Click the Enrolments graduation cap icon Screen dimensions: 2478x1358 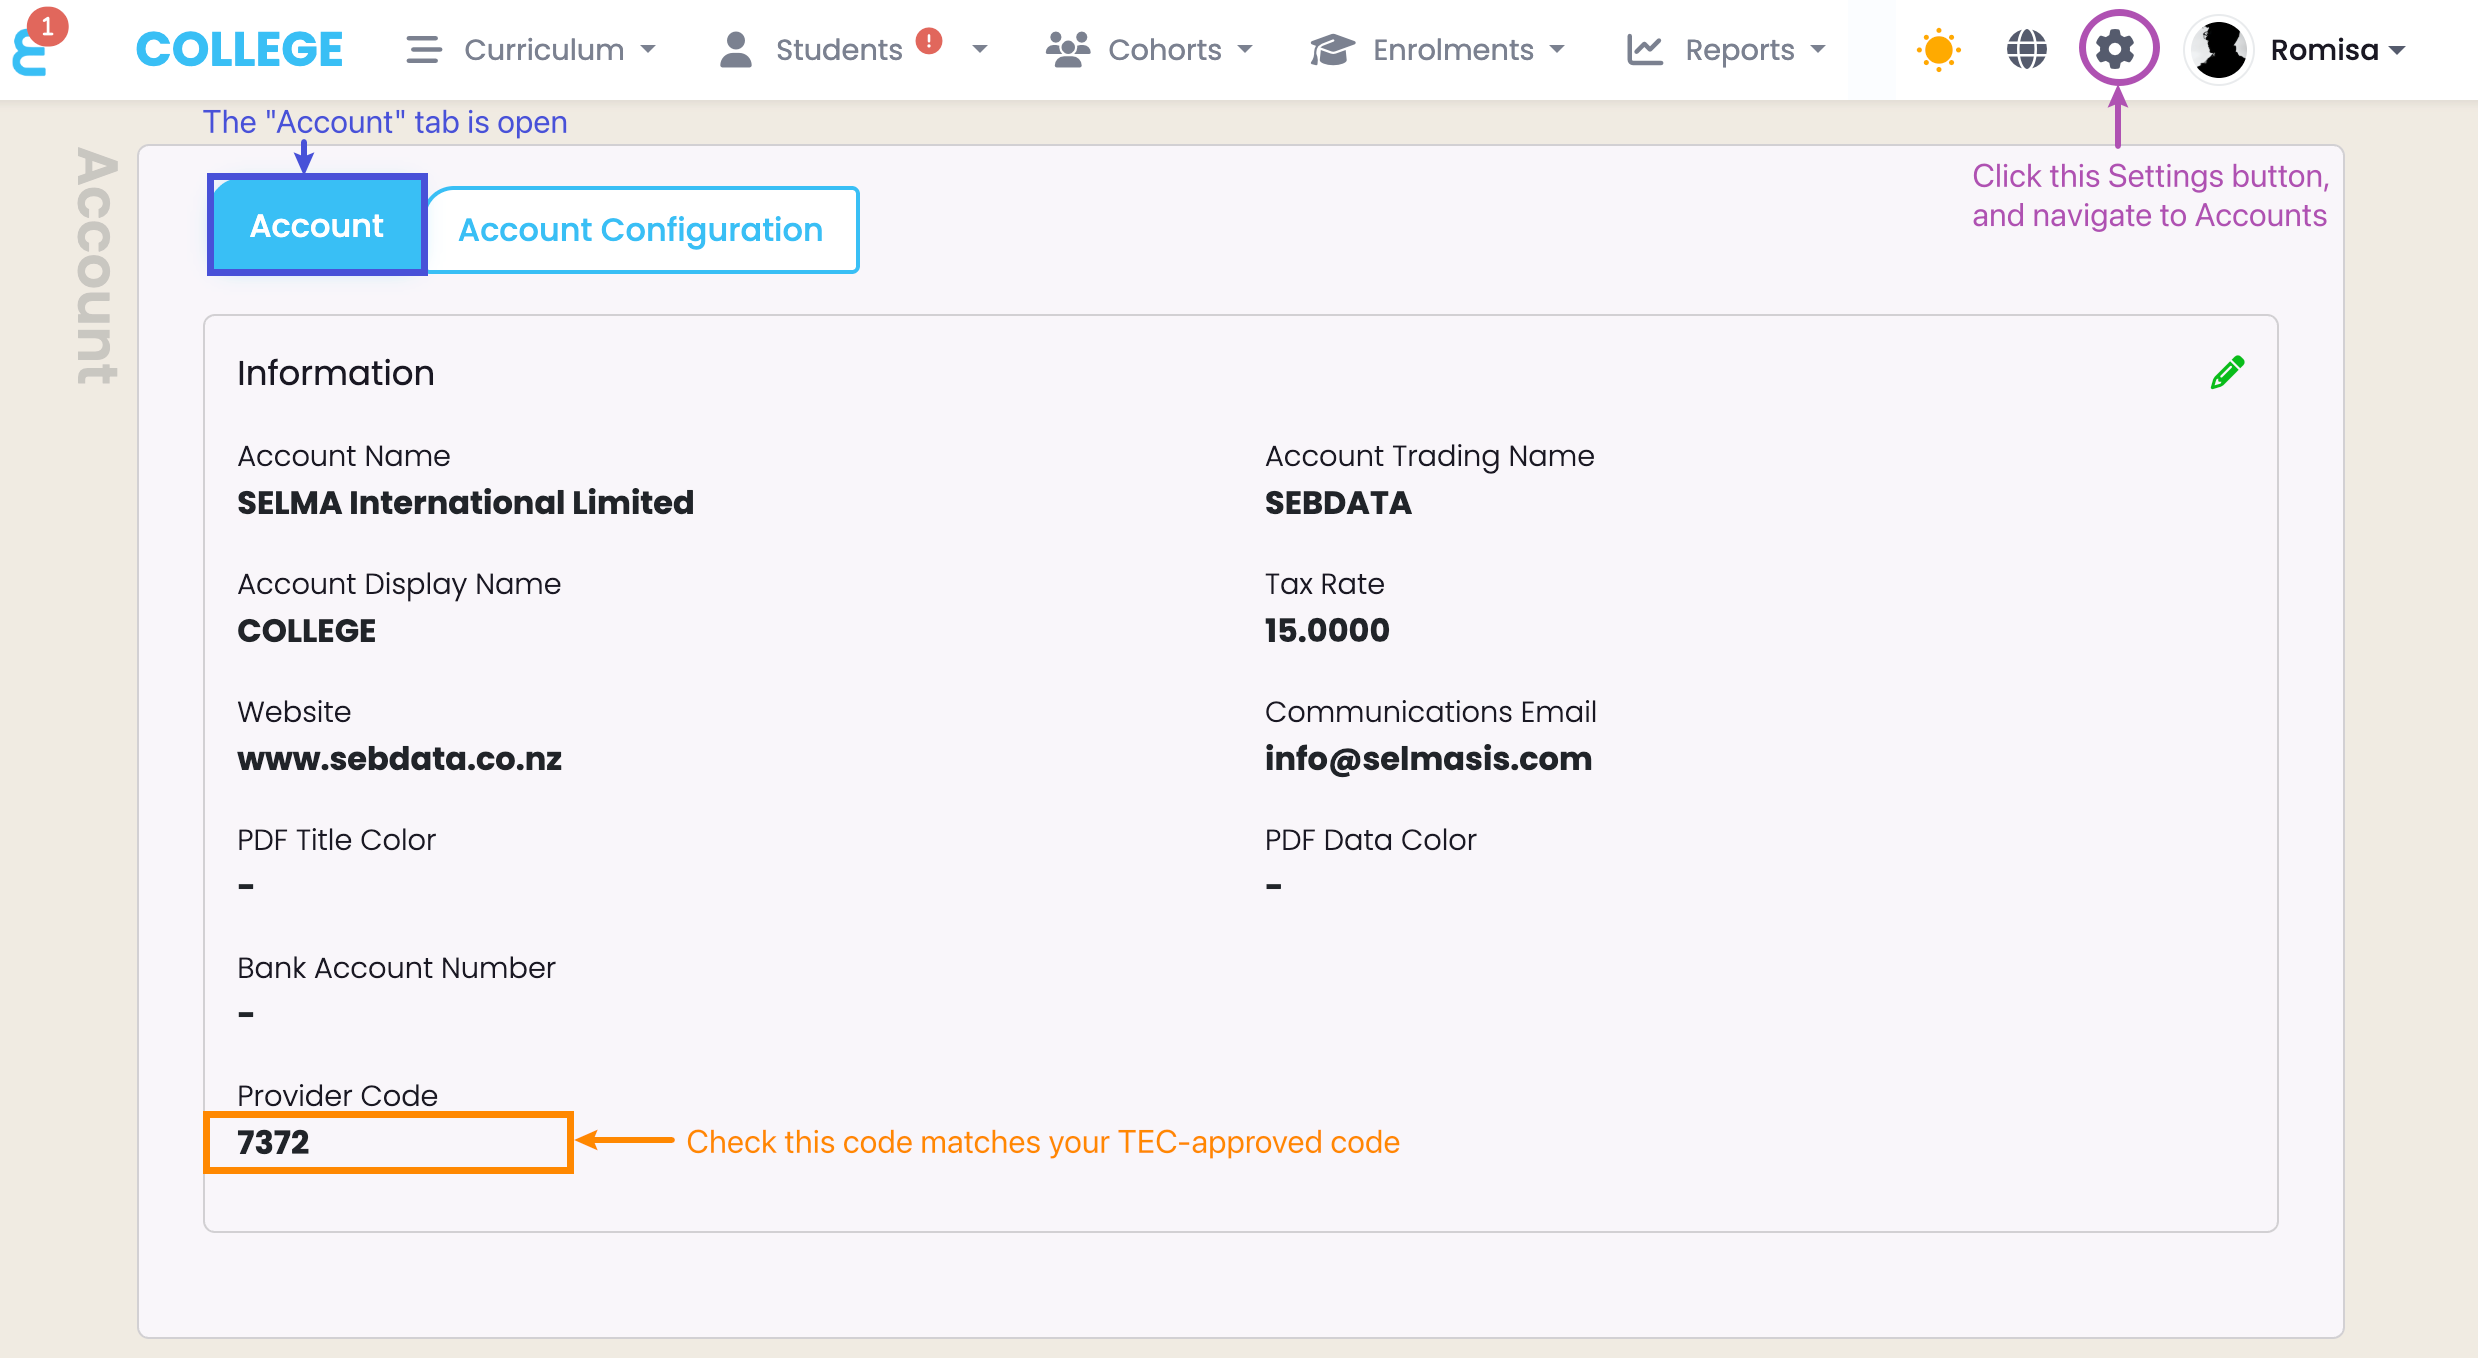click(1331, 49)
